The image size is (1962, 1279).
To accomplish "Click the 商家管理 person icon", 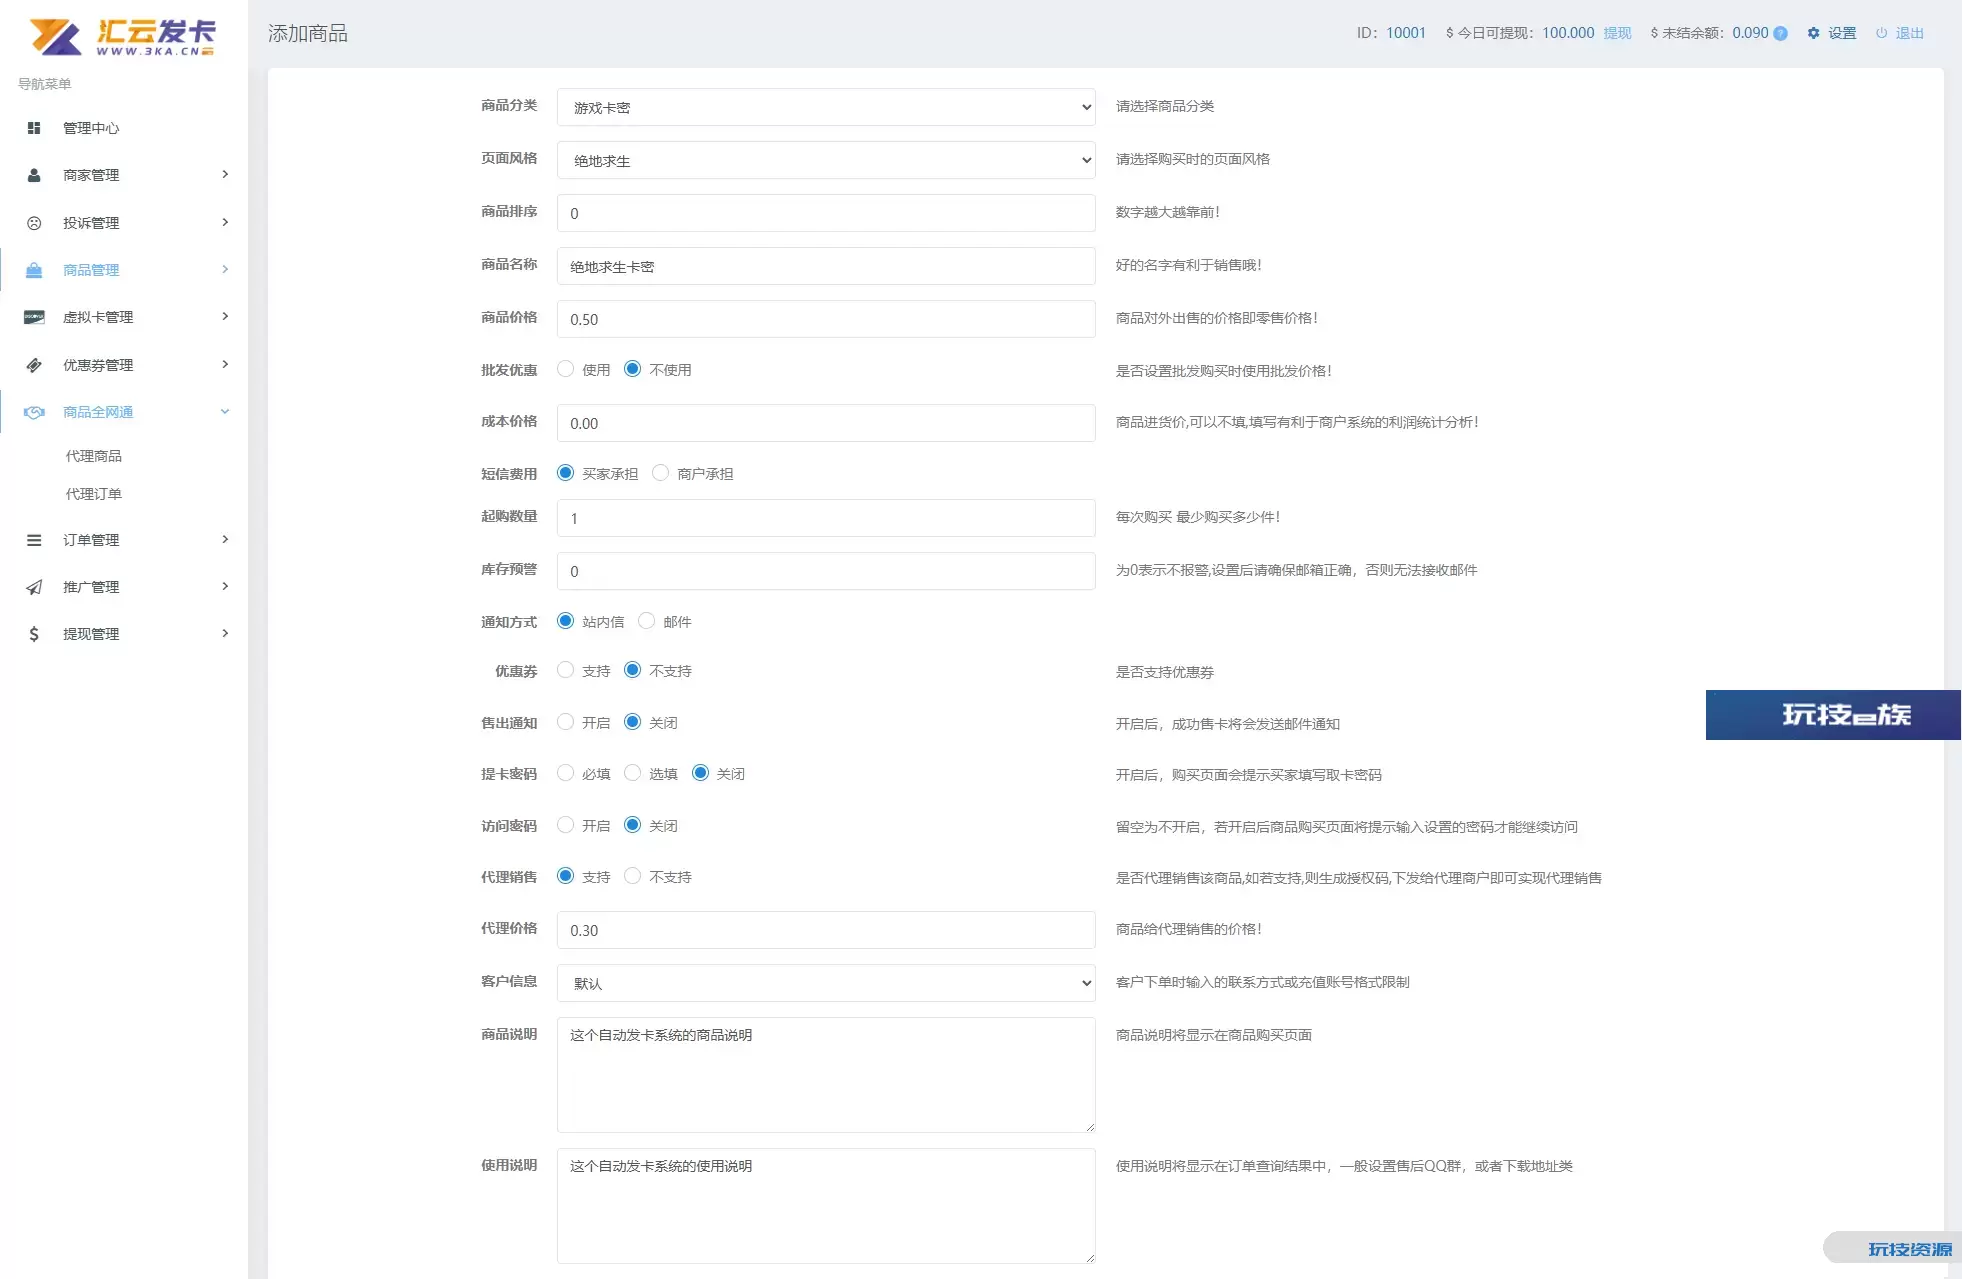I will click(34, 175).
